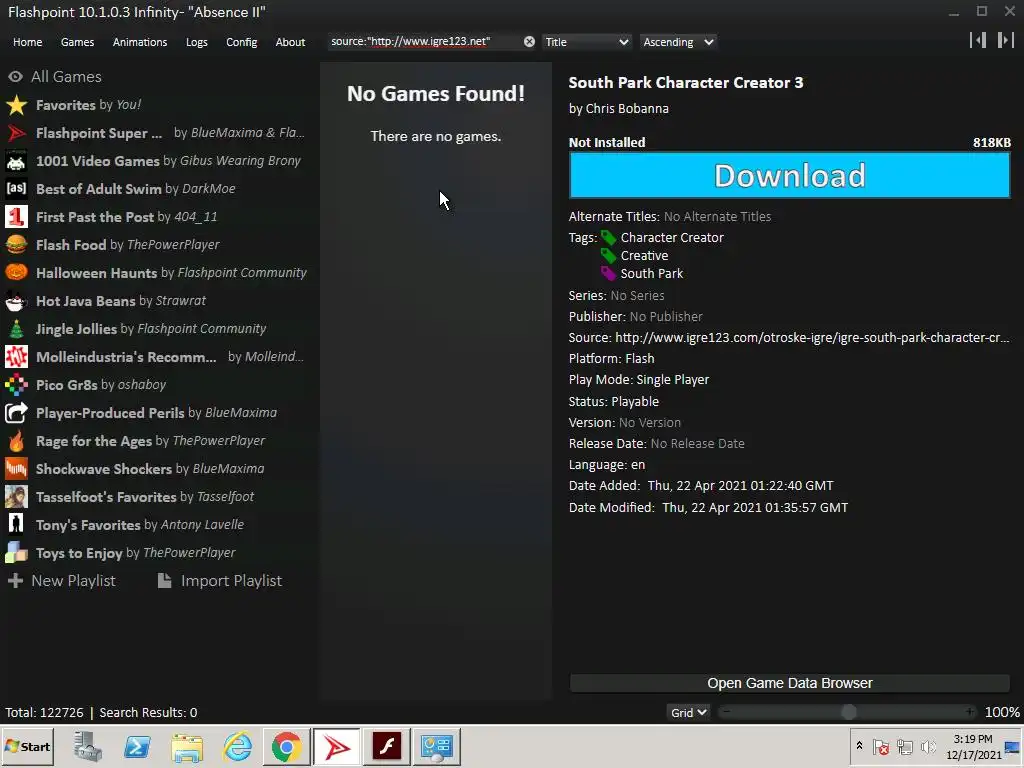Open the Logs tab
This screenshot has height=768, width=1024.
pyautogui.click(x=197, y=42)
